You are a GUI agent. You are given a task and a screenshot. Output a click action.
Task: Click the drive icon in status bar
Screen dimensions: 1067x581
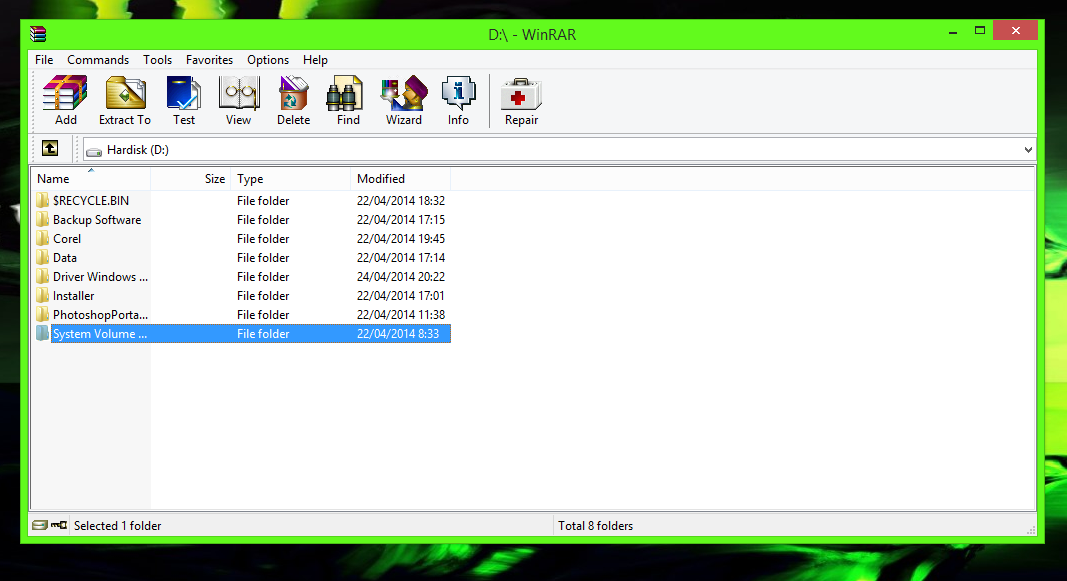pyautogui.click(x=40, y=525)
